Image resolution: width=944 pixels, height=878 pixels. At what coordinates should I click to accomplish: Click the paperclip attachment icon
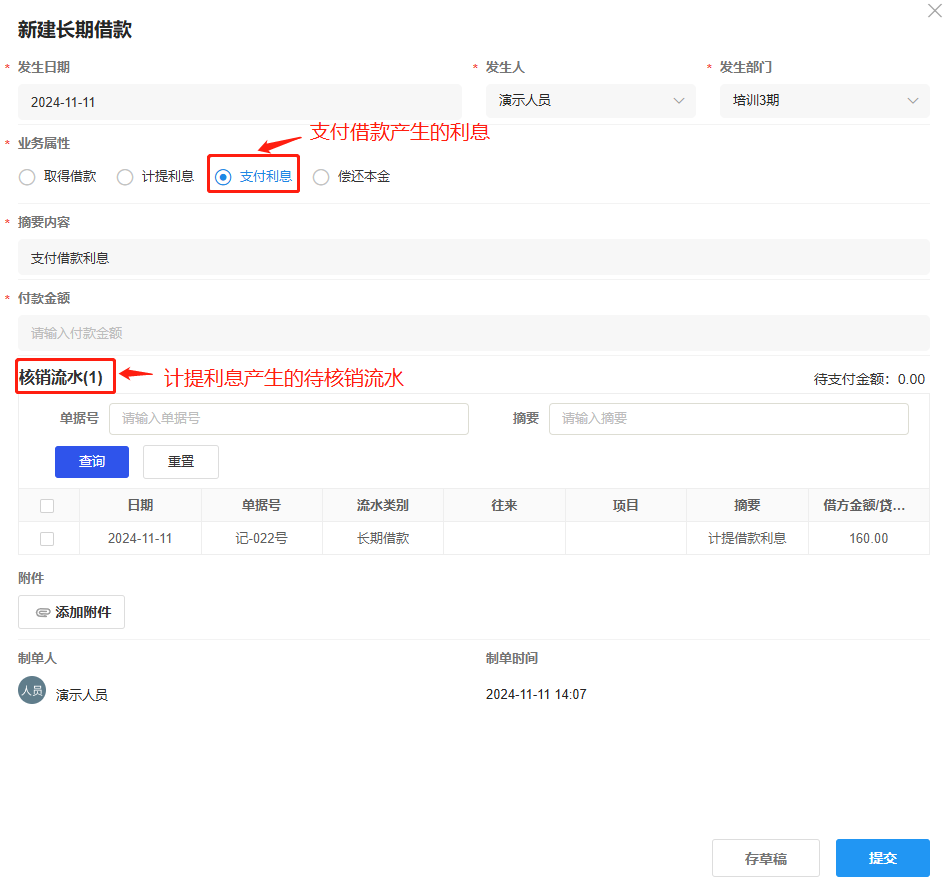(x=43, y=611)
